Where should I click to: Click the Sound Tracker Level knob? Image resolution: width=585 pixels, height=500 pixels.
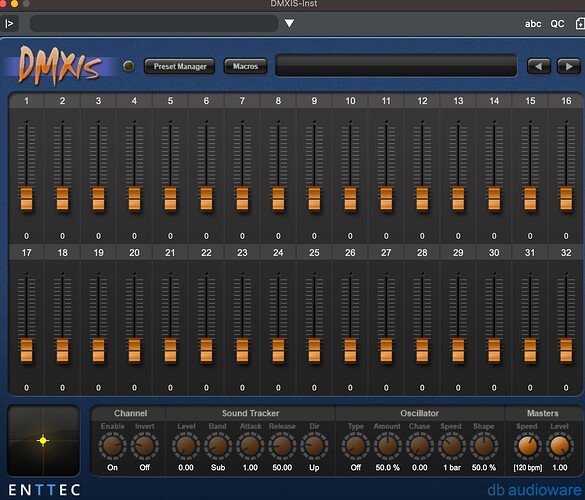(186, 446)
